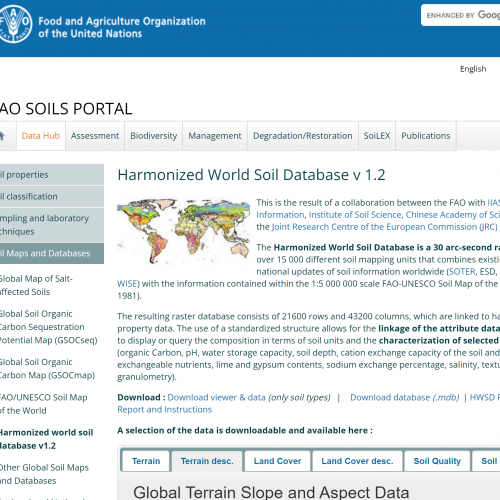Open Sampling and laboratory techniques item
This screenshot has height=500, width=500.
52,225
